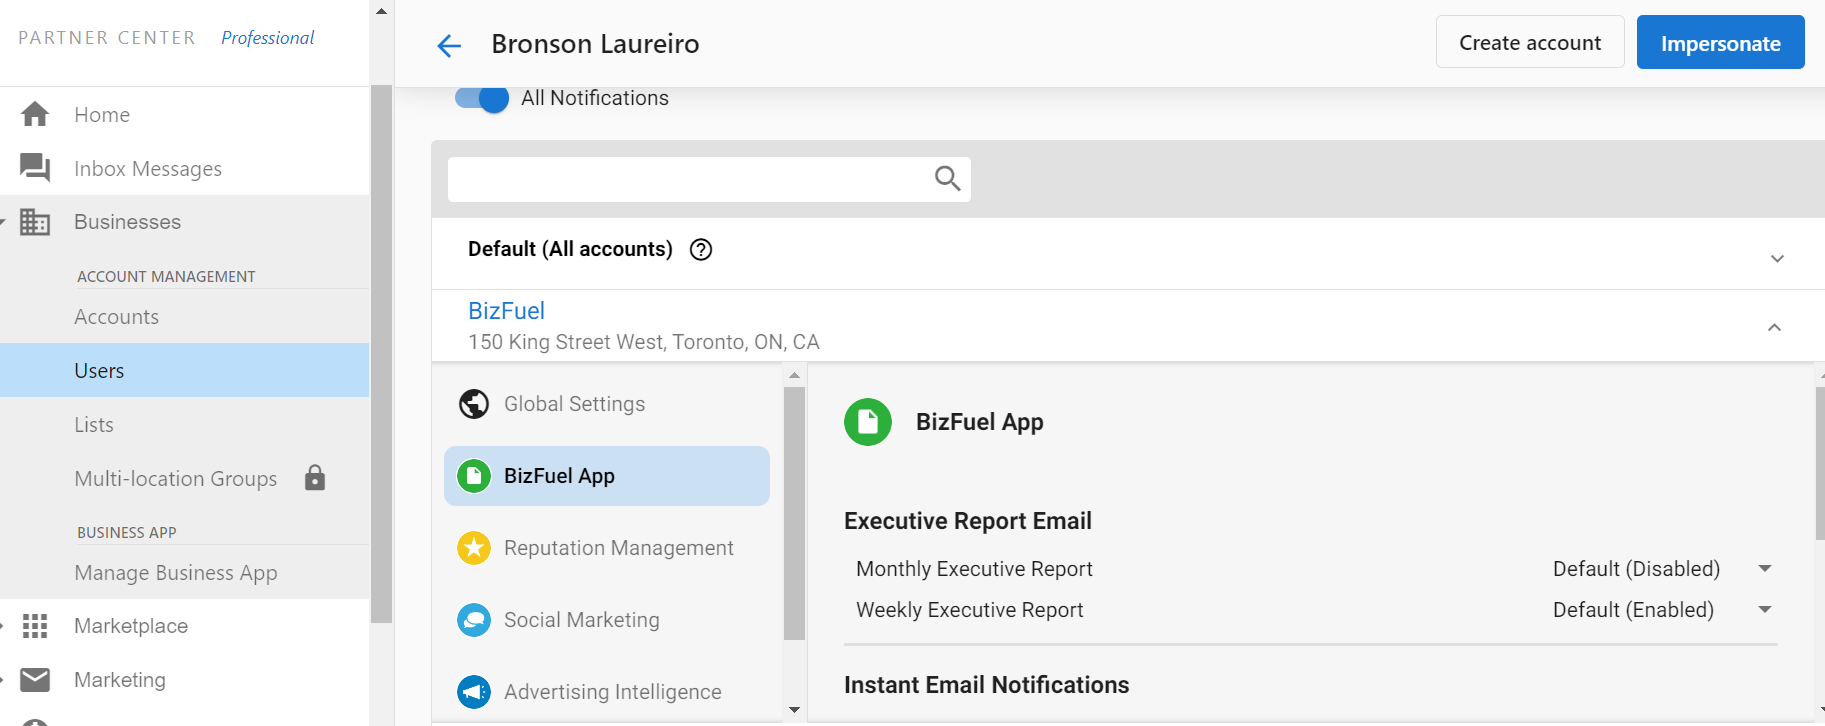Image resolution: width=1825 pixels, height=726 pixels.
Task: Click the Home house icon
Action: tap(35, 114)
